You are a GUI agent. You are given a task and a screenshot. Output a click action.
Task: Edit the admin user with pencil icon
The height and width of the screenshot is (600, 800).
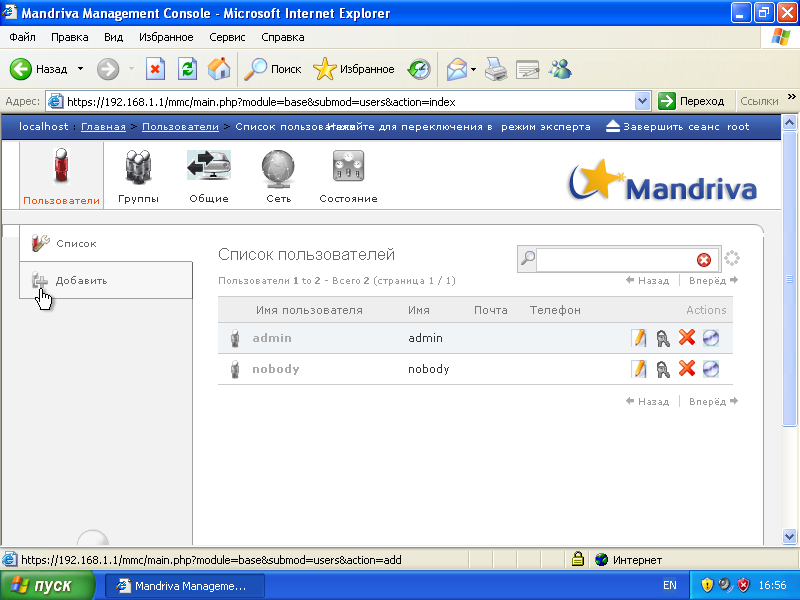(638, 338)
